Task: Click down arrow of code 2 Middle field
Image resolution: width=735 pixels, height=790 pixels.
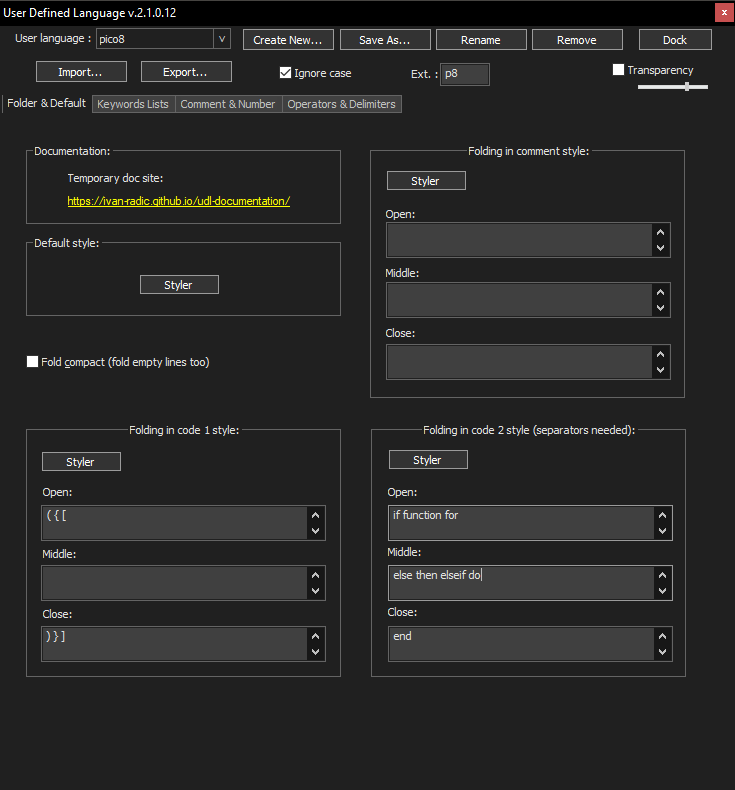Action: click(x=662, y=590)
